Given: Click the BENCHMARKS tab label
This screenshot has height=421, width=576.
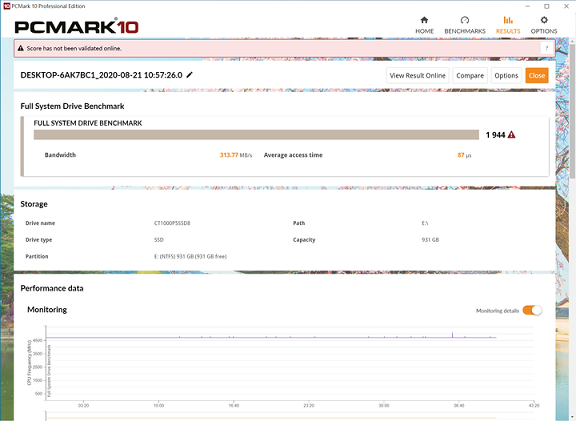Looking at the screenshot, I should [x=465, y=31].
